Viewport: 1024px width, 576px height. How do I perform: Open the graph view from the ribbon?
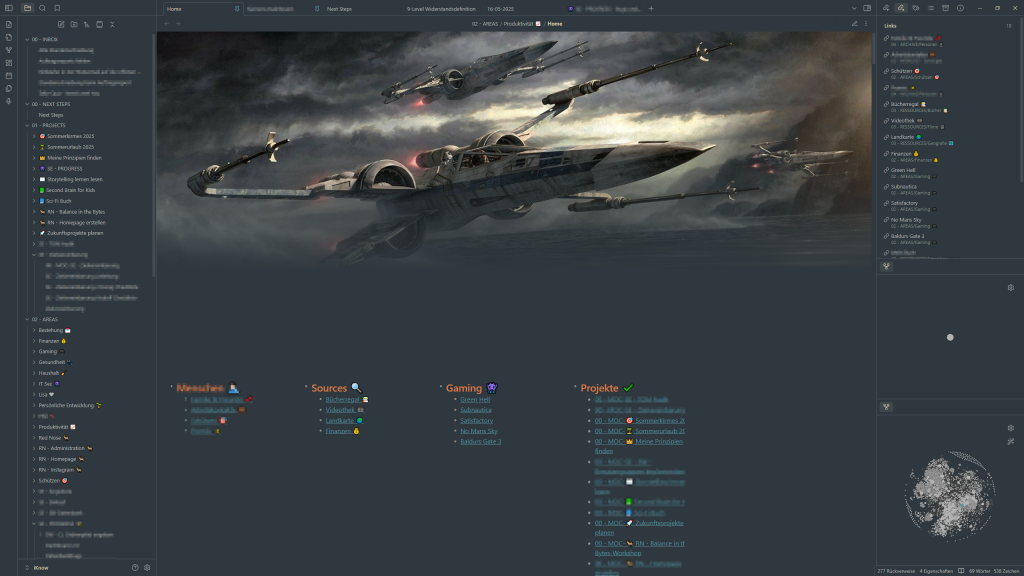(9, 49)
